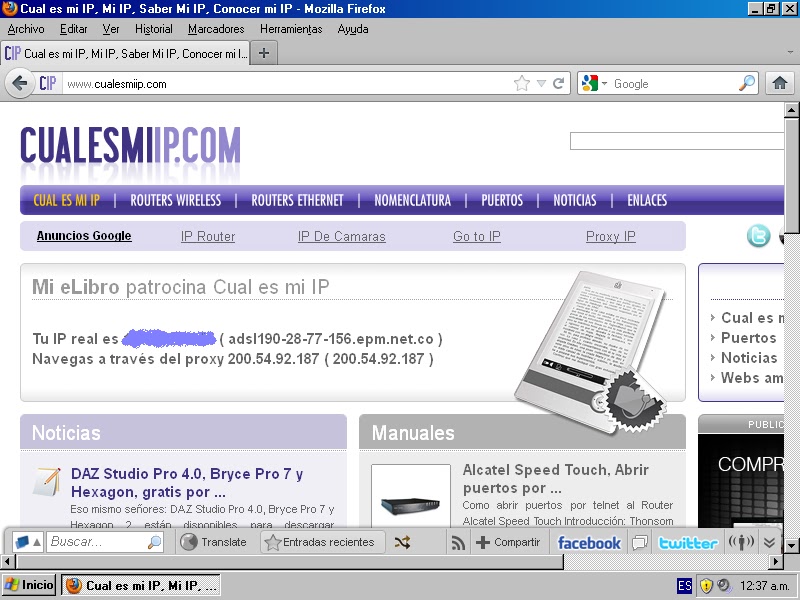
Task: Click the blue toolbar logo icon
Action: [x=22, y=542]
